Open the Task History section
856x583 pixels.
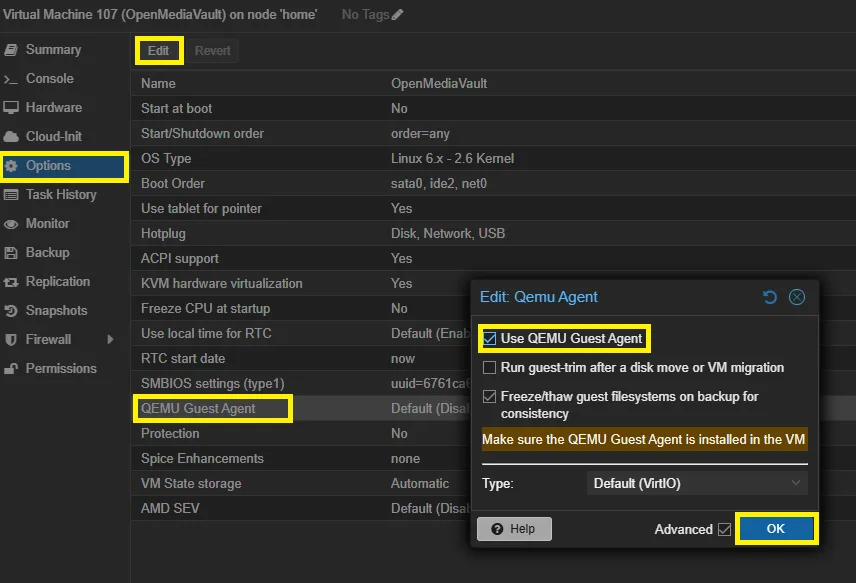click(x=61, y=195)
